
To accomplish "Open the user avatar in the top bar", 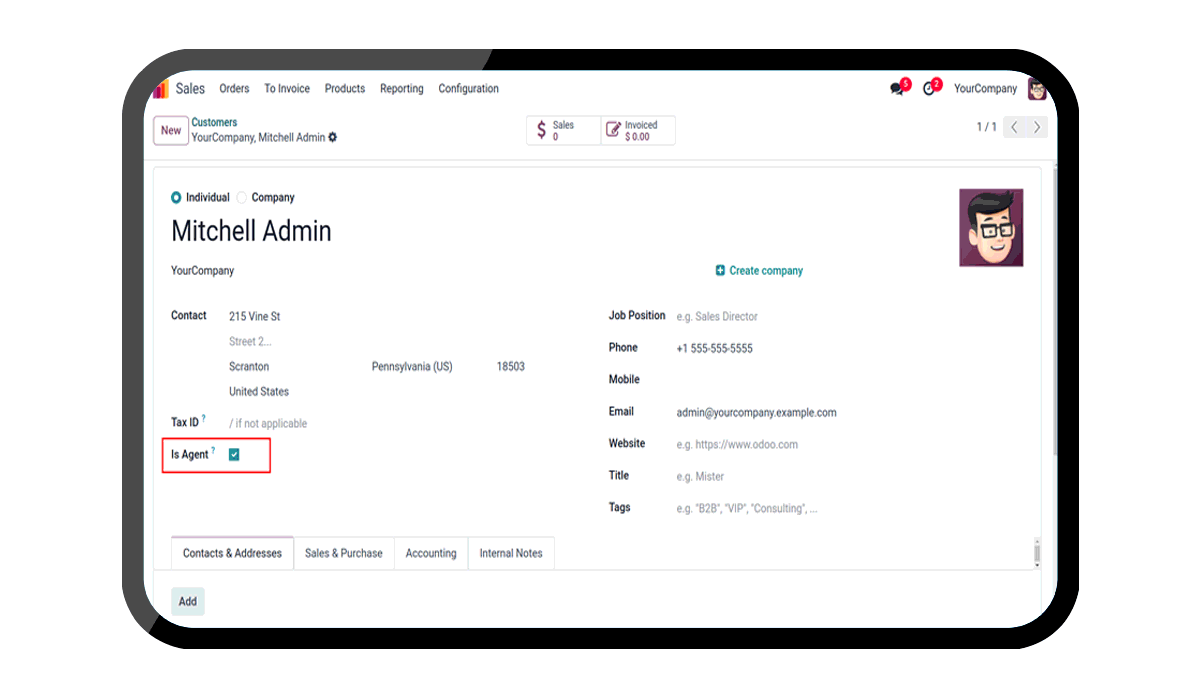I will (x=1037, y=89).
